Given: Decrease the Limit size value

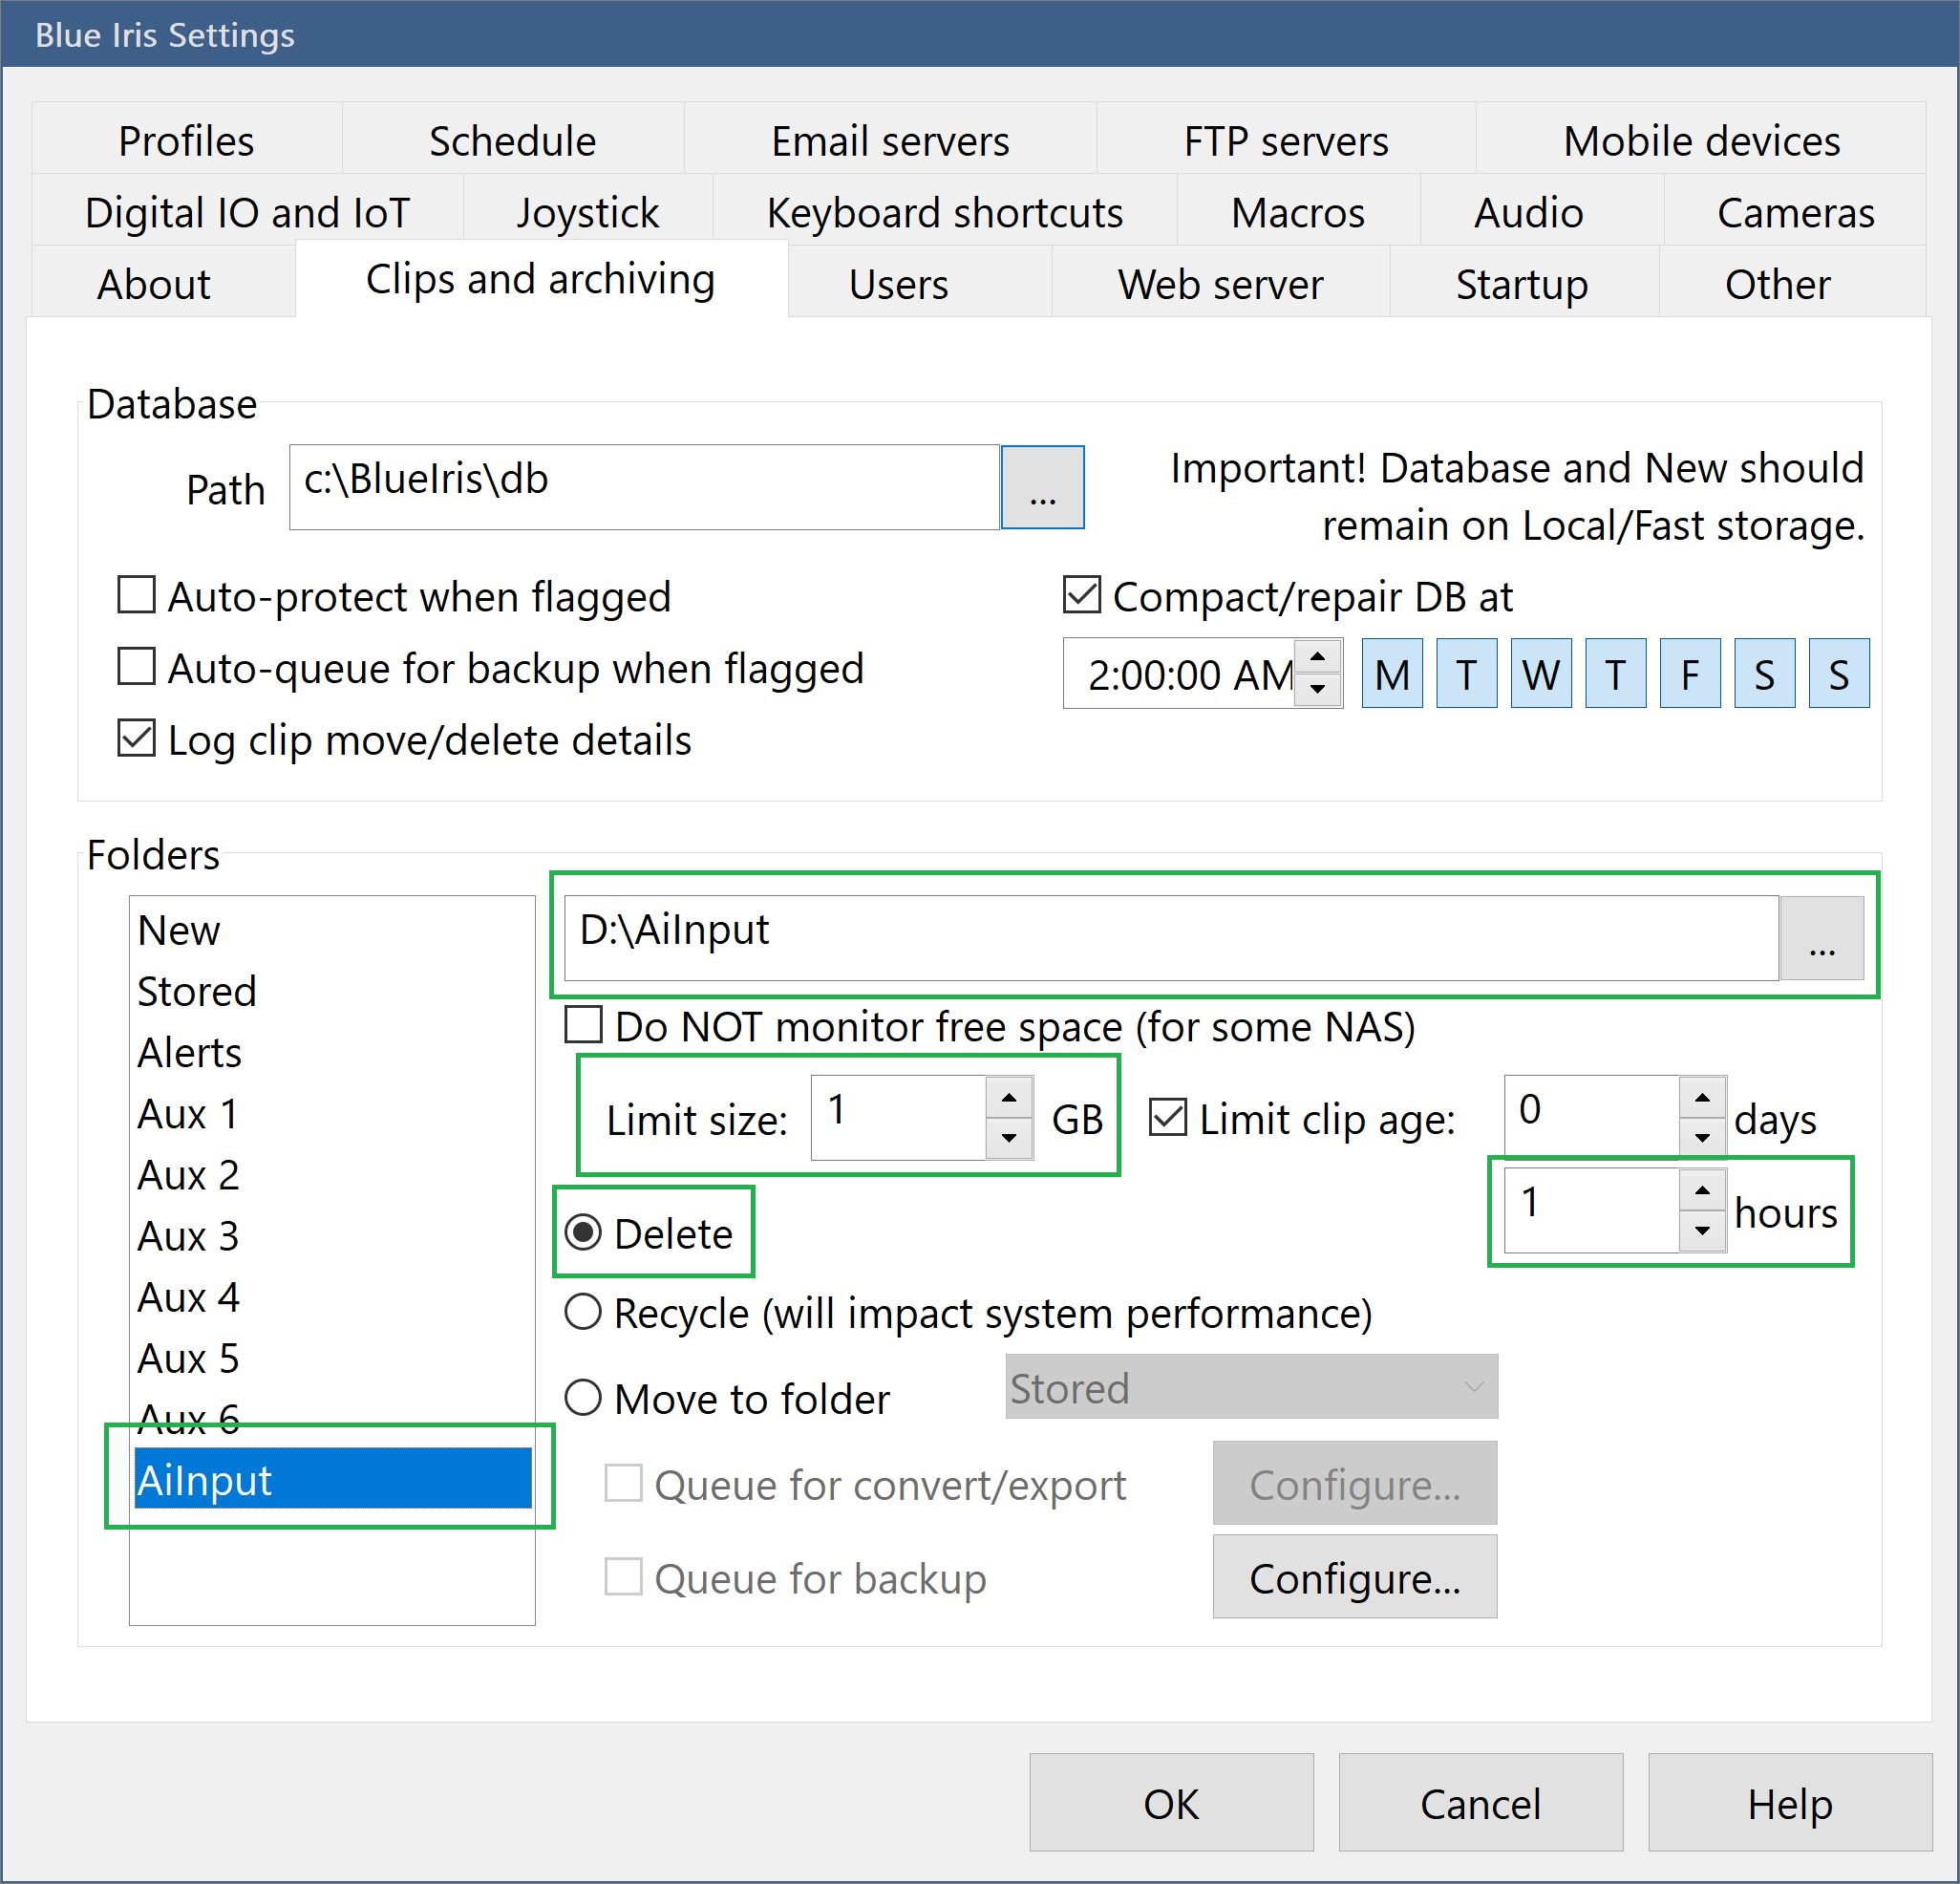Looking at the screenshot, I should 1009,1137.
